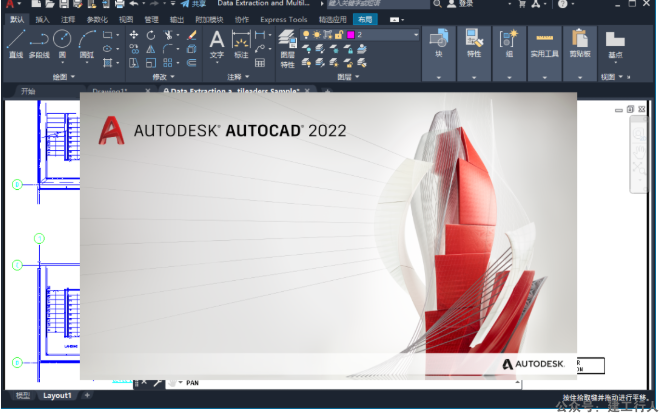Open the Manage (管理) ribbon tab
The height and width of the screenshot is (413, 659).
point(151,19)
